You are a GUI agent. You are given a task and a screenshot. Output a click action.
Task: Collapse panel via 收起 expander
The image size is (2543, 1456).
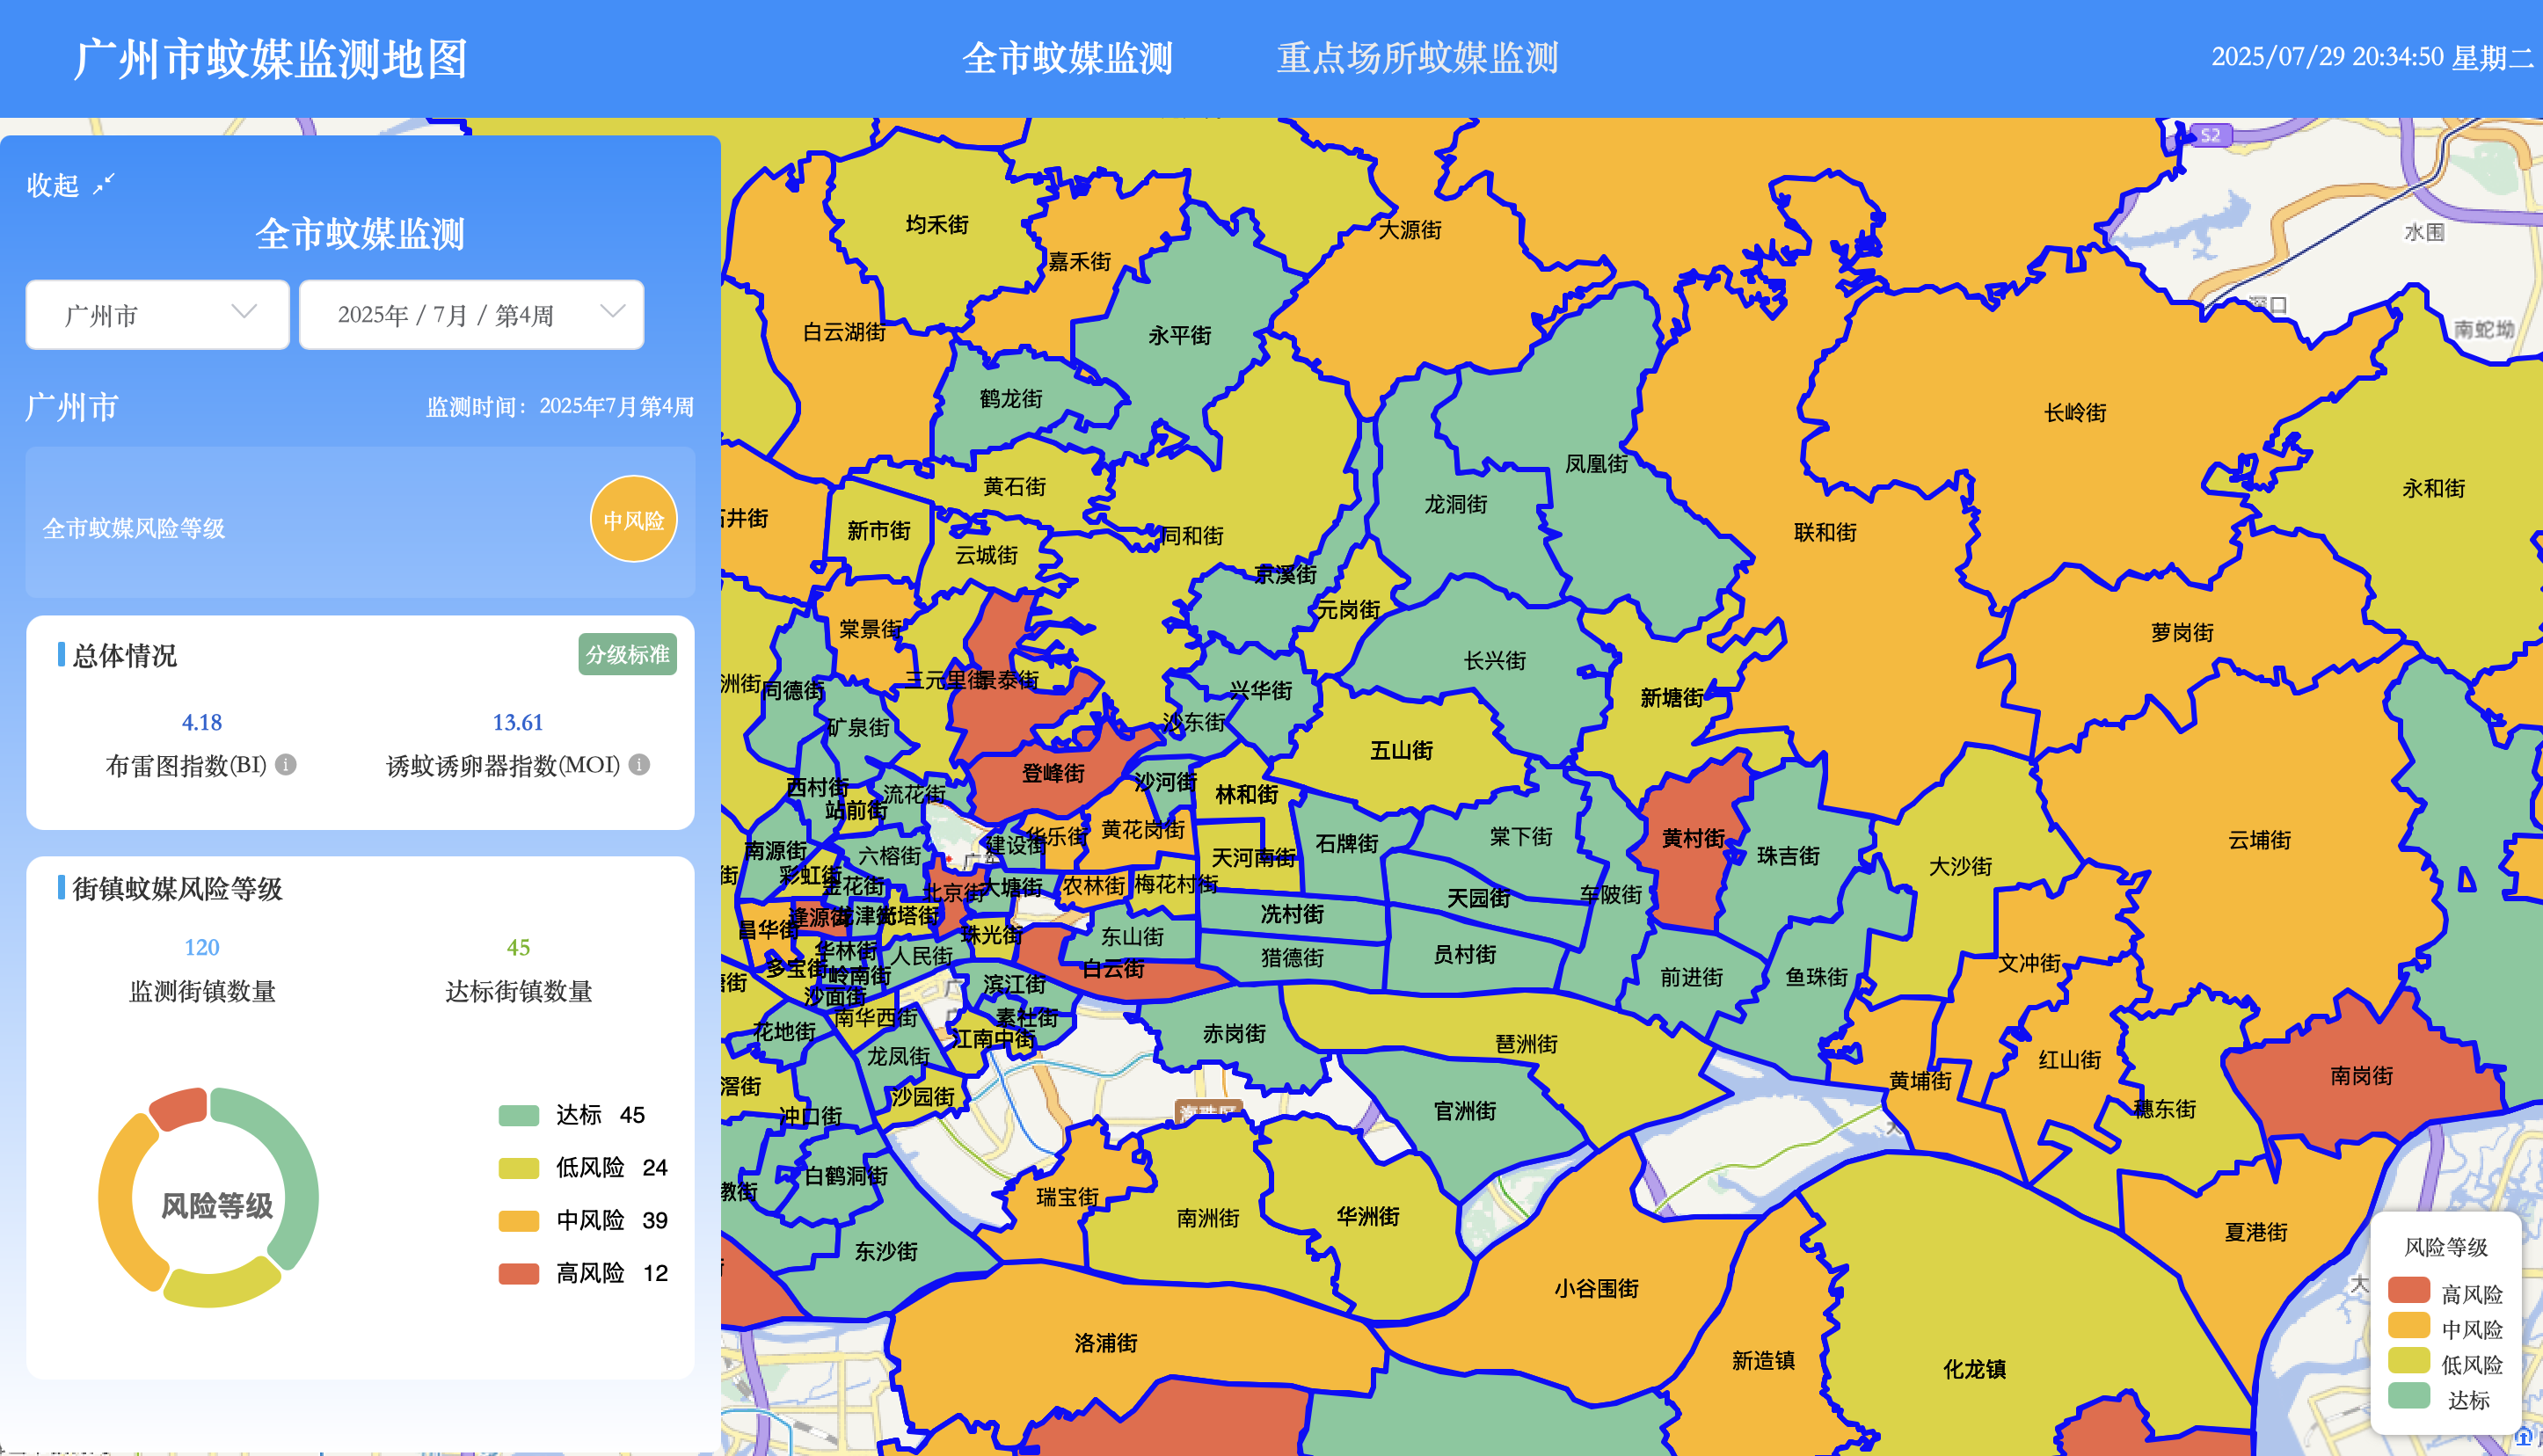pyautogui.click(x=53, y=185)
